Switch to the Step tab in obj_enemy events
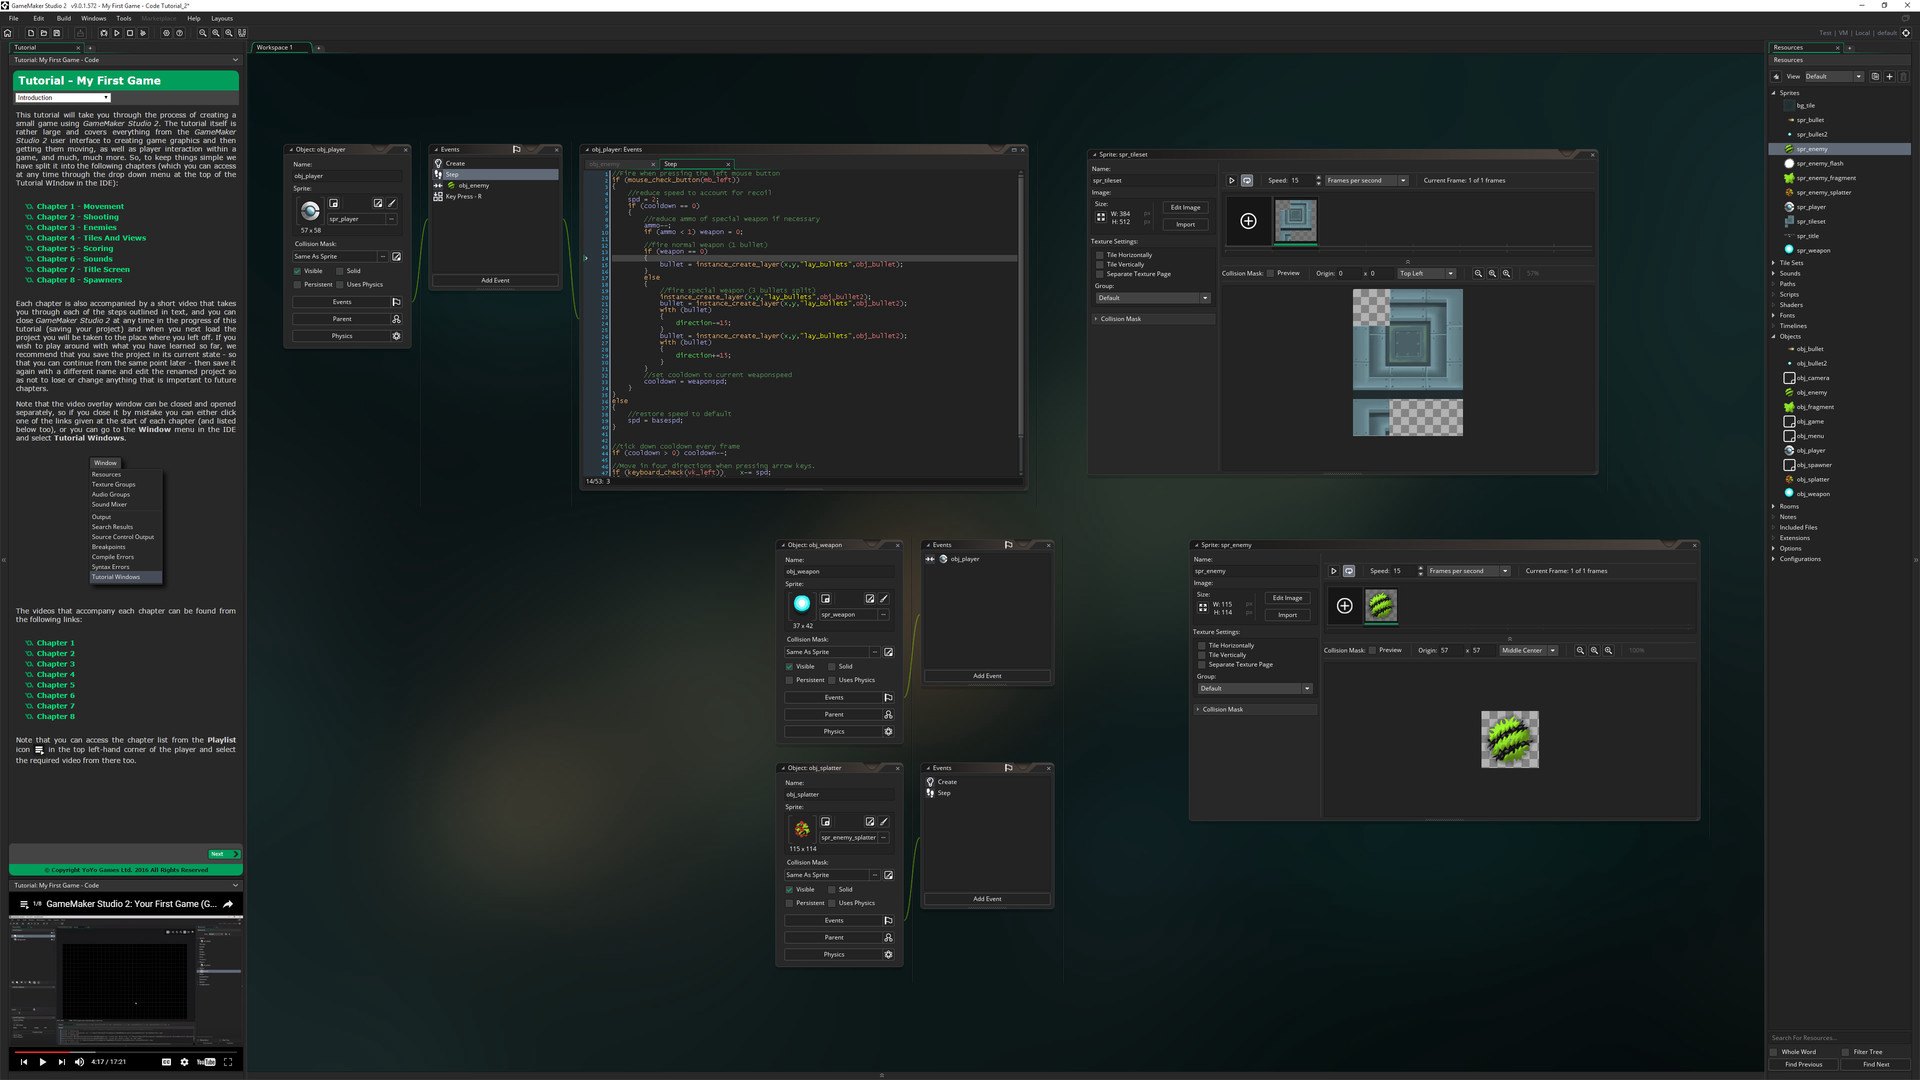The height and width of the screenshot is (1080, 1920). click(x=671, y=164)
